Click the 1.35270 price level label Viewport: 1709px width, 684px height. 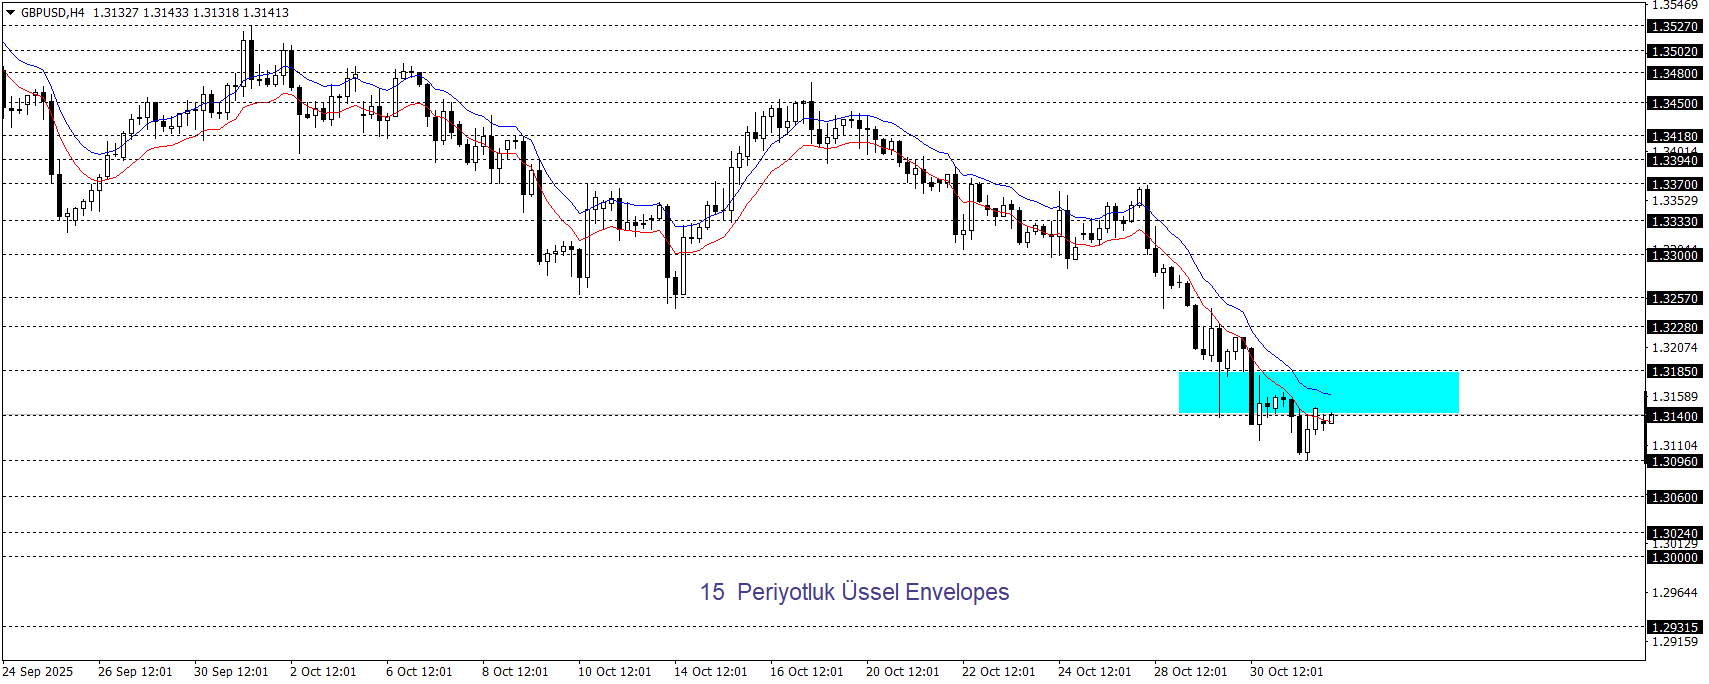tap(1674, 27)
